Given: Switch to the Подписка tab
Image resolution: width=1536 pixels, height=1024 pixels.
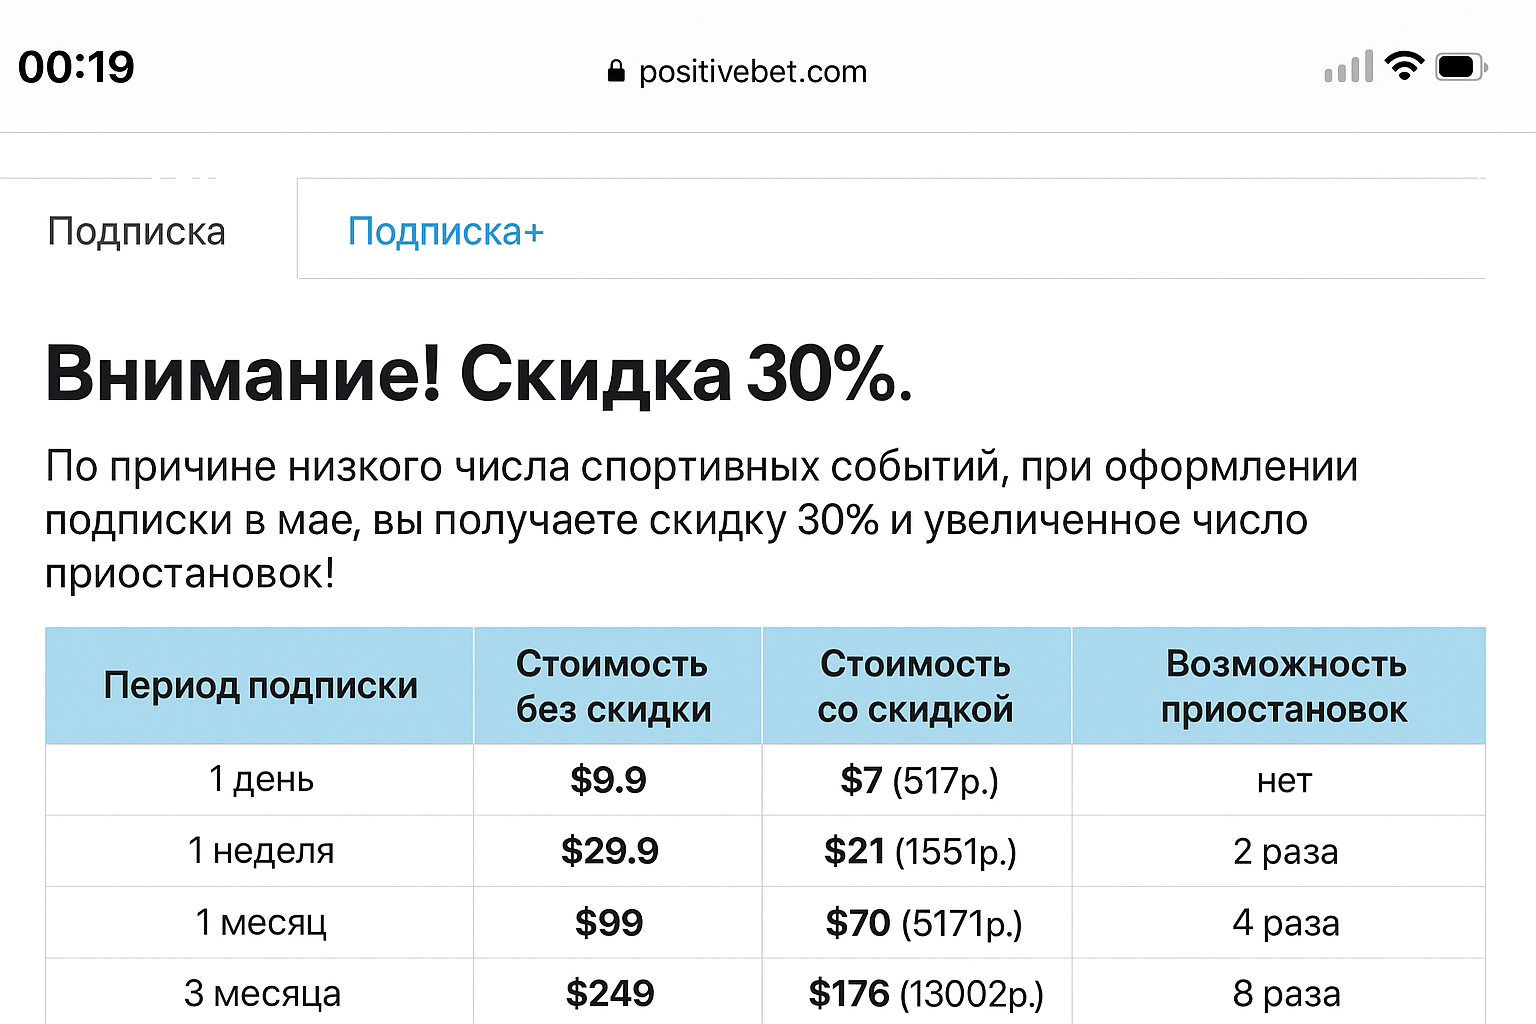Looking at the screenshot, I should pos(137,231).
